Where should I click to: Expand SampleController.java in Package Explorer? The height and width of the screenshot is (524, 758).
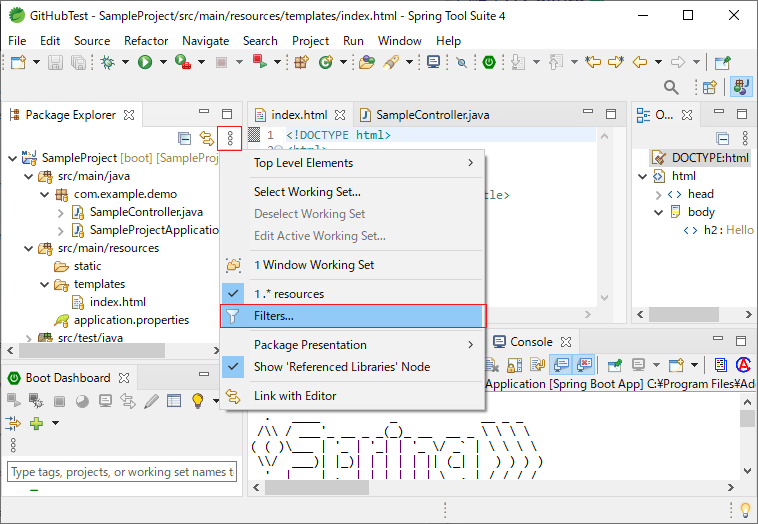tap(60, 213)
